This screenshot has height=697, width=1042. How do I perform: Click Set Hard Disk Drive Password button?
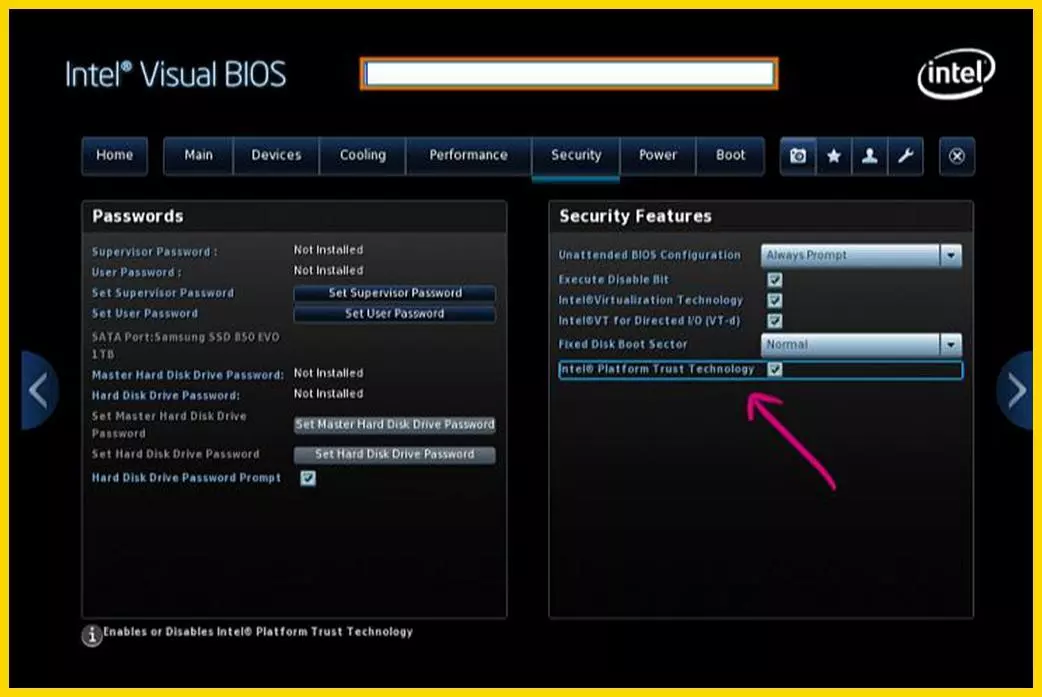coord(395,454)
